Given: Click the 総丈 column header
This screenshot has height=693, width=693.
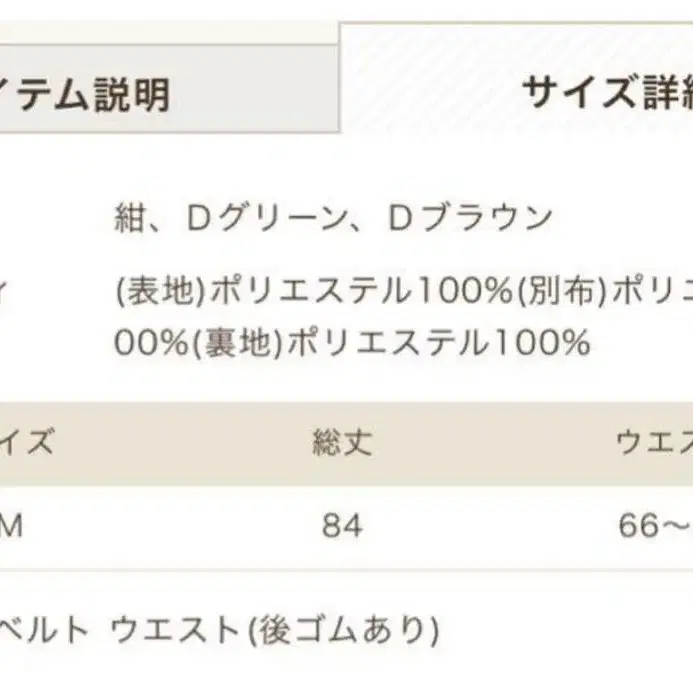Looking at the screenshot, I should coord(342,441).
